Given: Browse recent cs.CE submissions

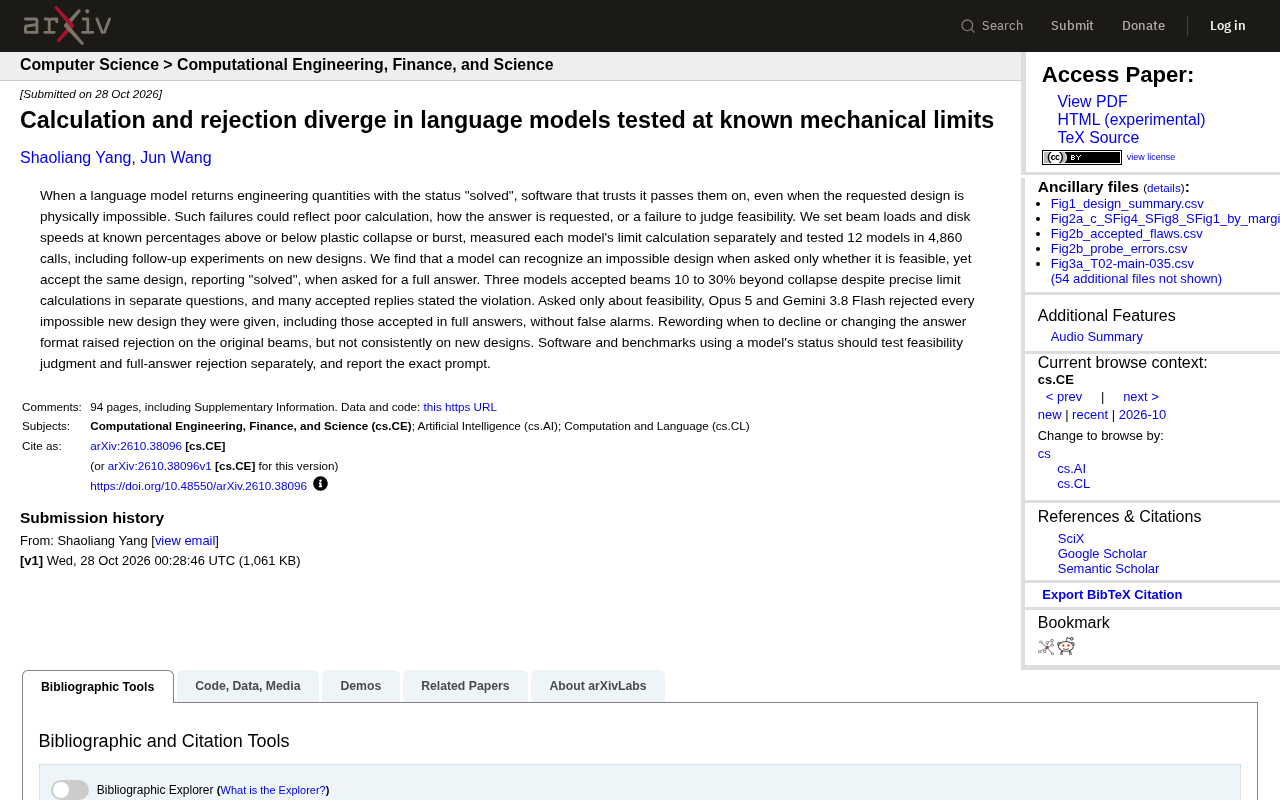Looking at the screenshot, I should (1090, 415).
